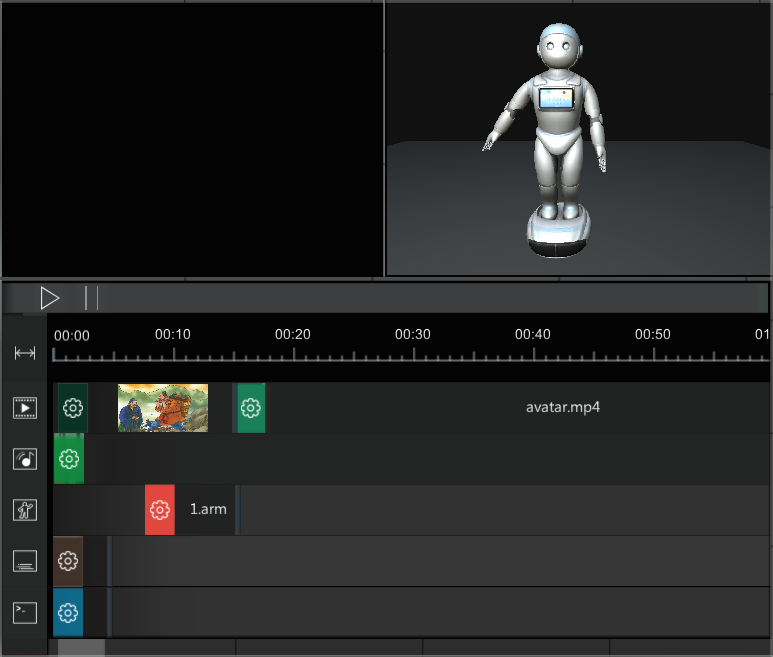This screenshot has width=773, height=657.
Task: Click the timeline fit-width arrows icon
Action: click(x=25, y=353)
